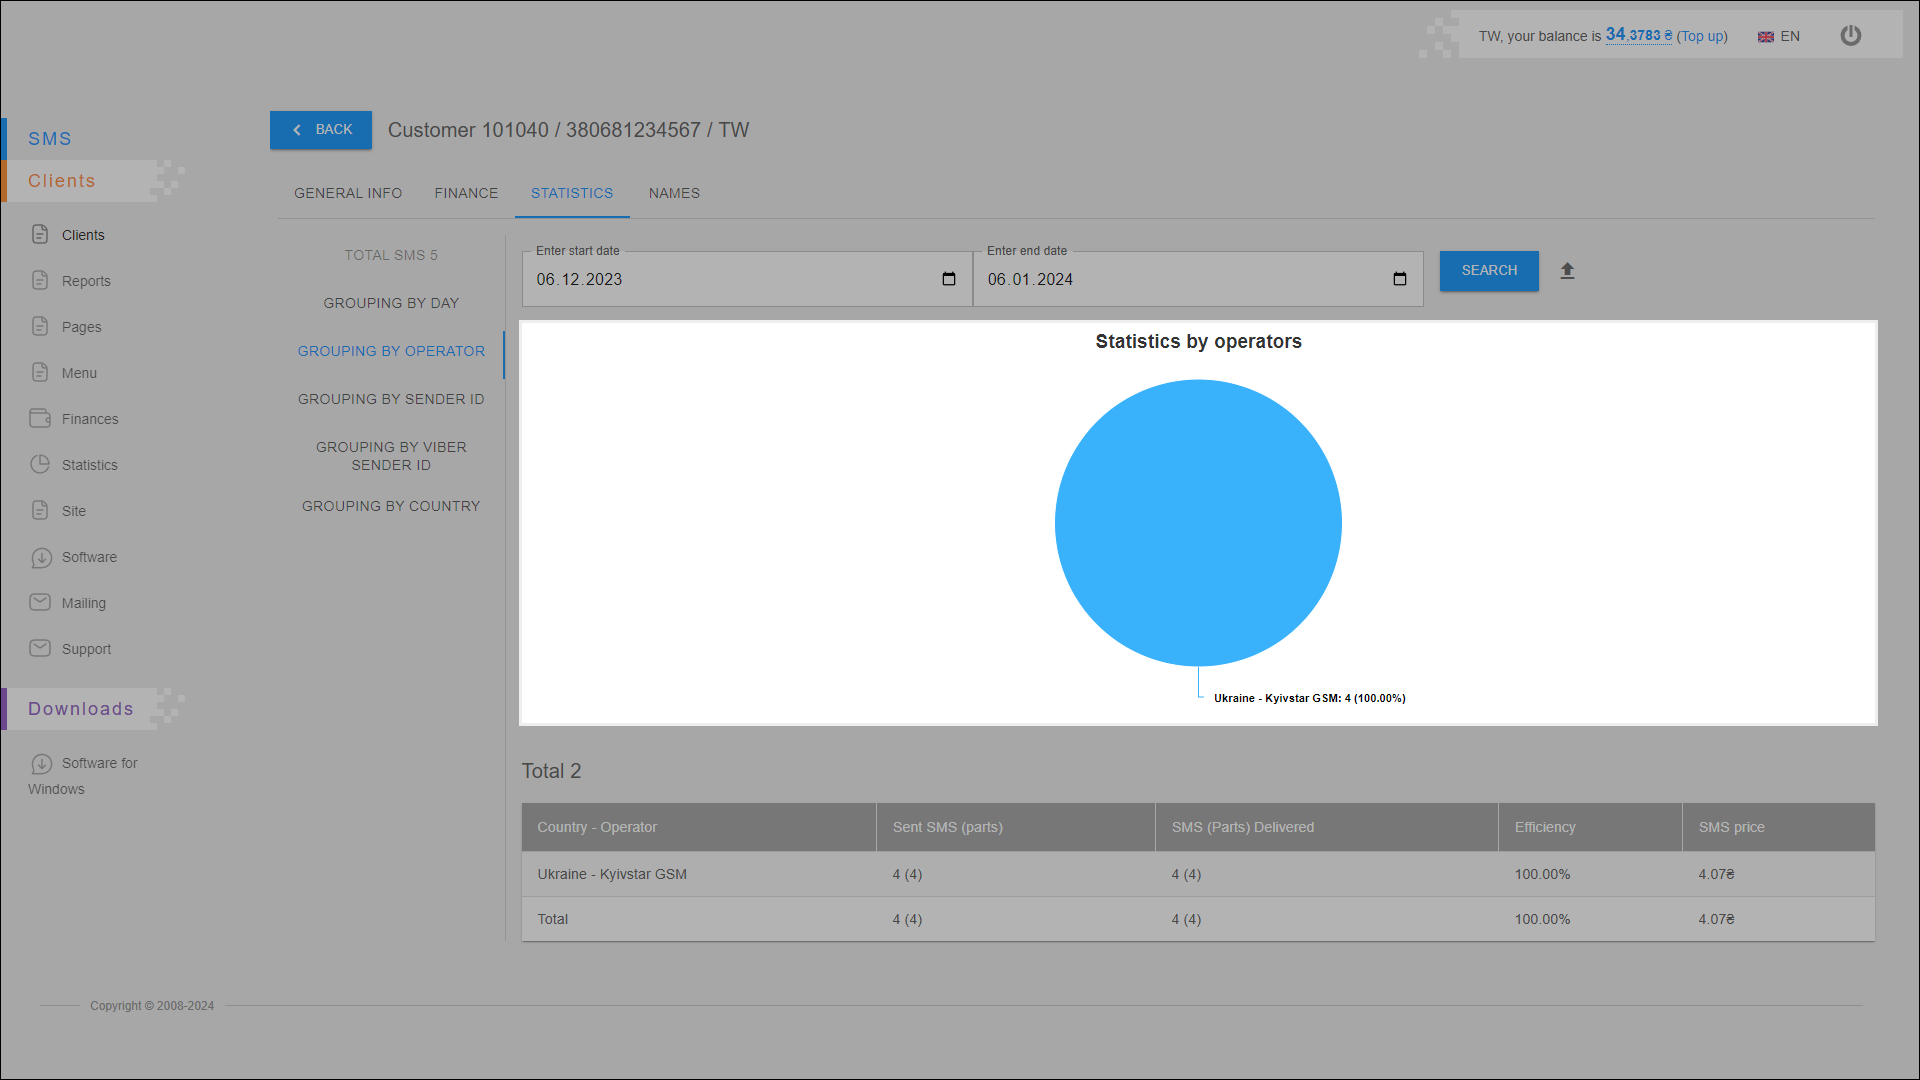
Task: Open Software for Windows download icon
Action: click(41, 764)
